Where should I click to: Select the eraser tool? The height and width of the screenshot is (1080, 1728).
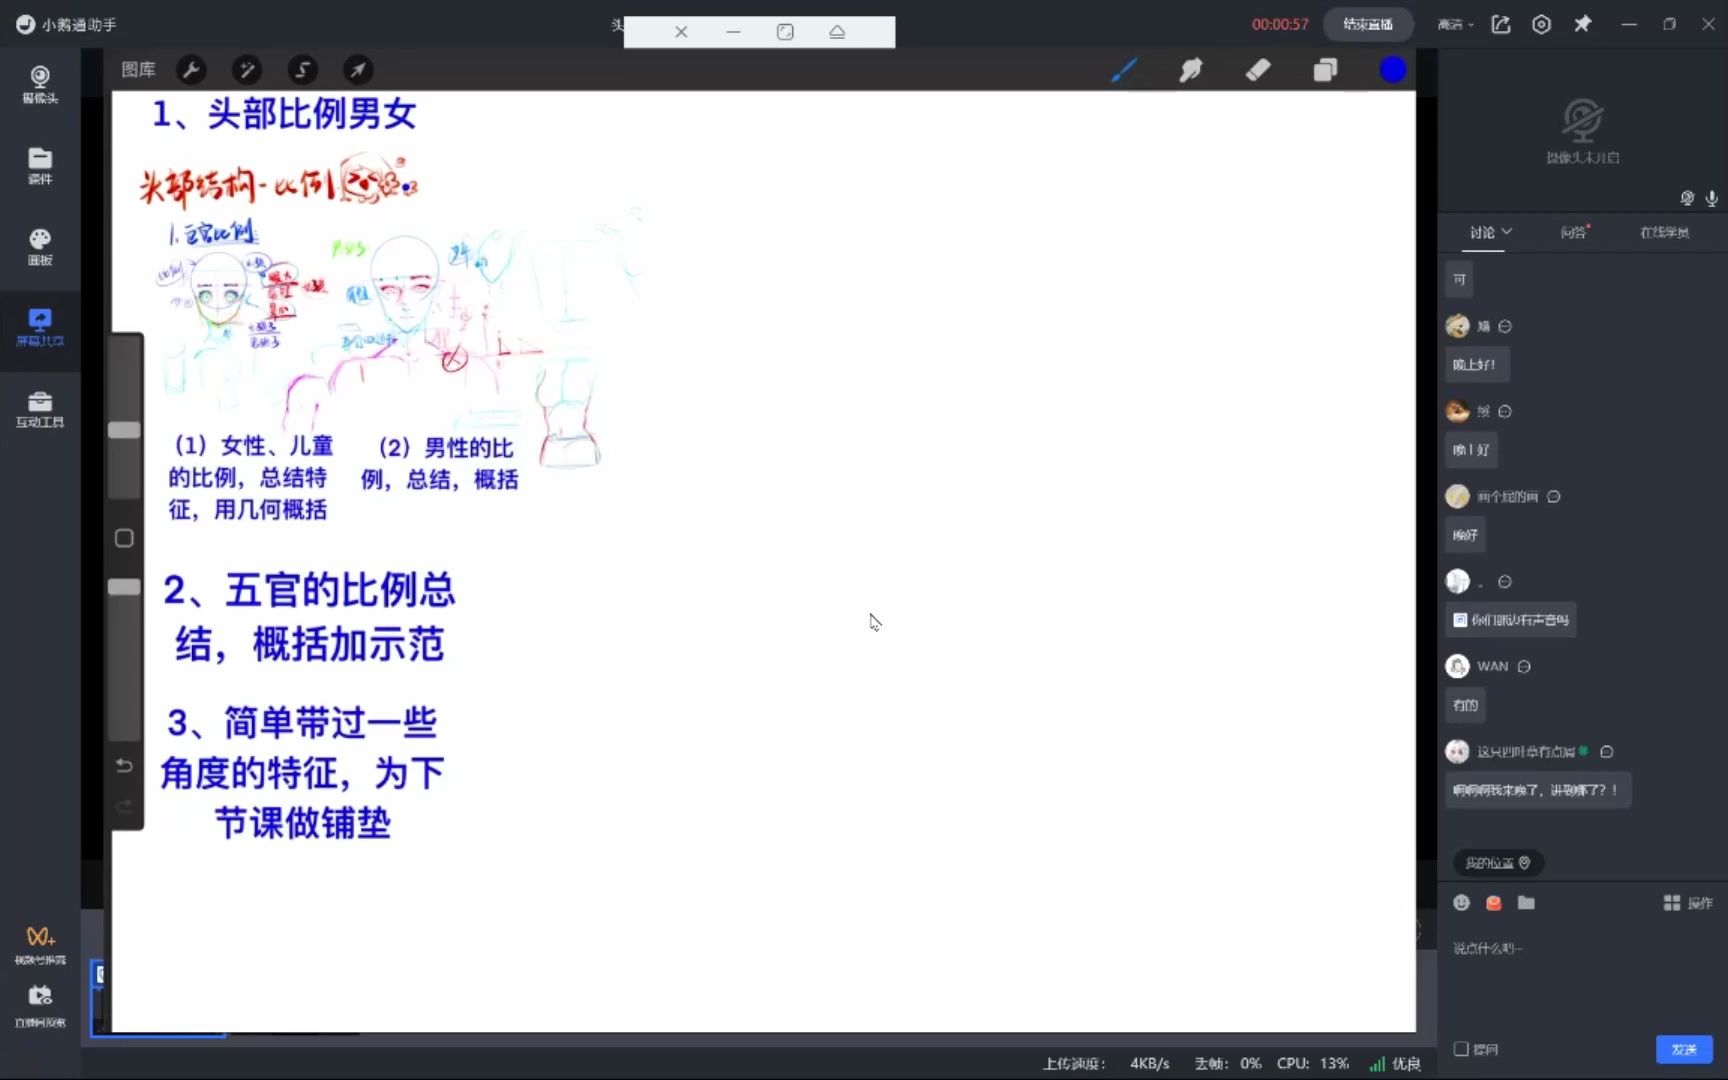coord(1258,69)
